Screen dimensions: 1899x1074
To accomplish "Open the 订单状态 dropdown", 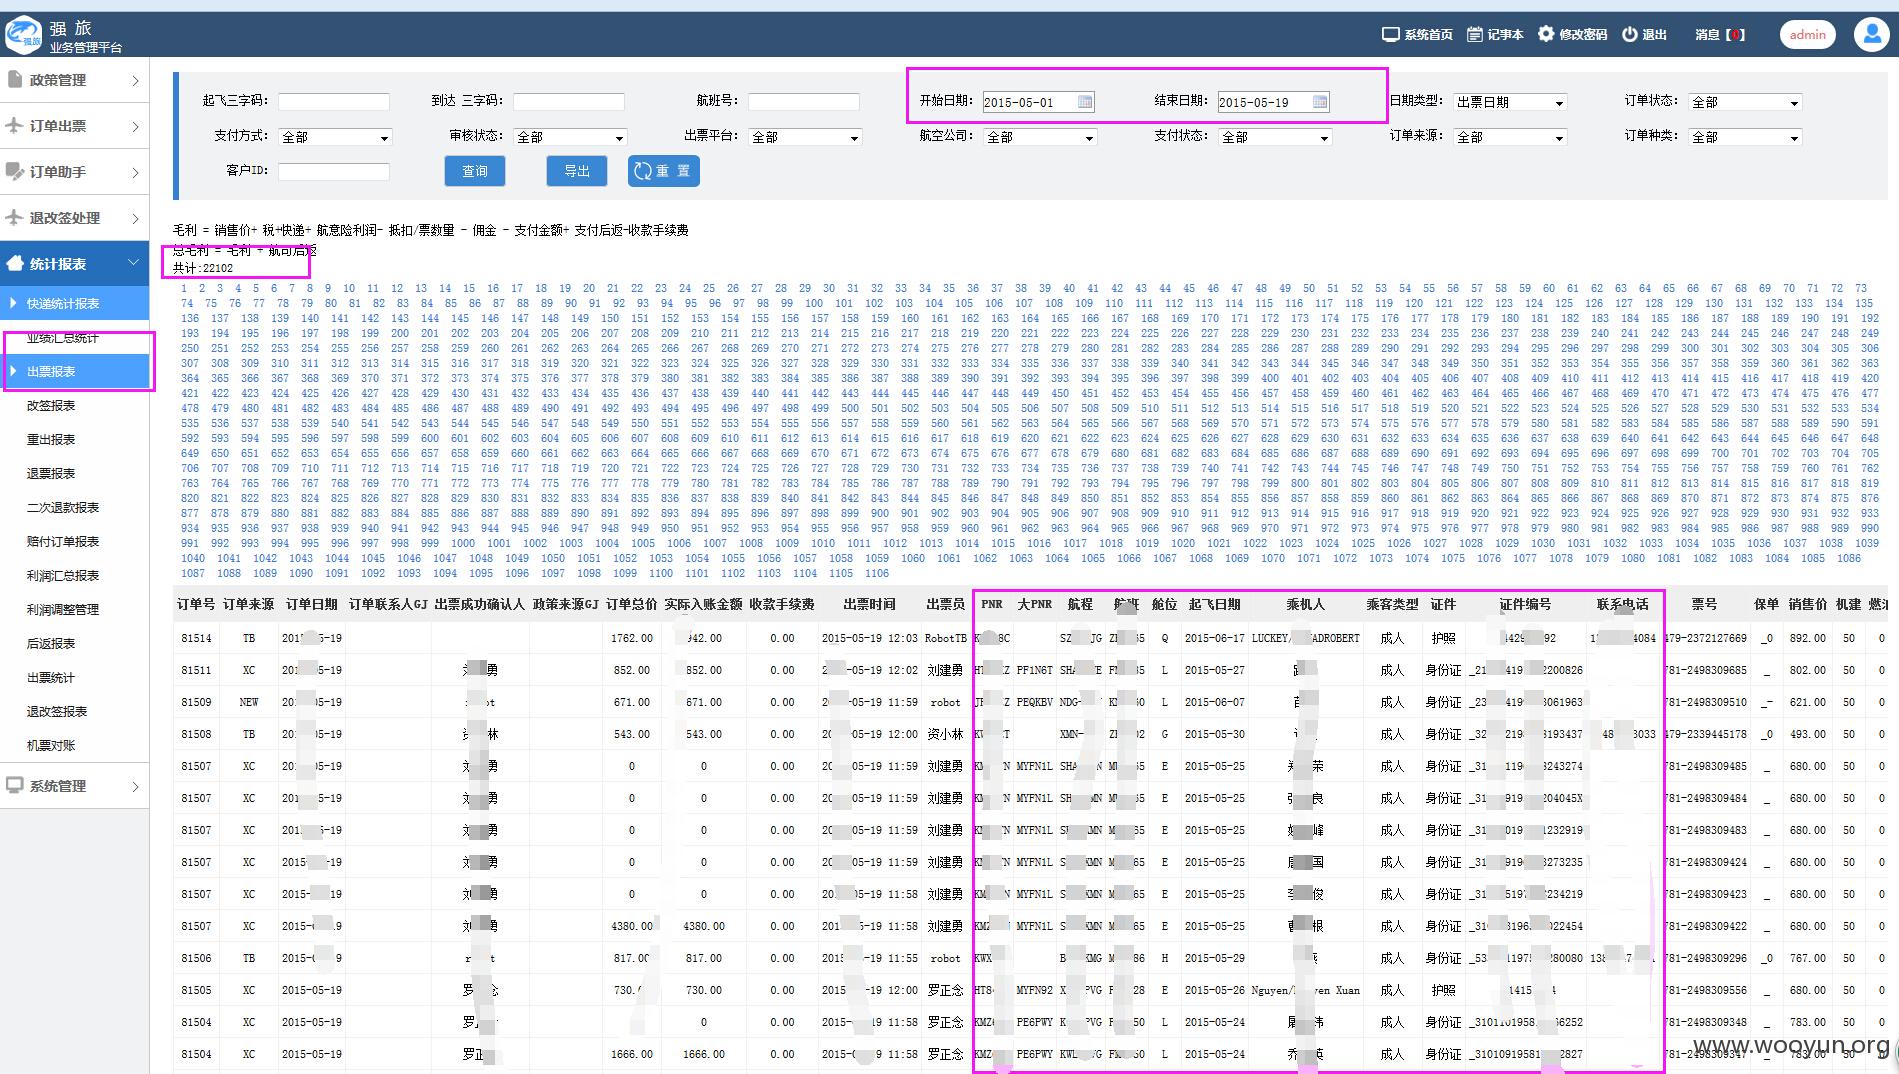I will coord(1745,102).
